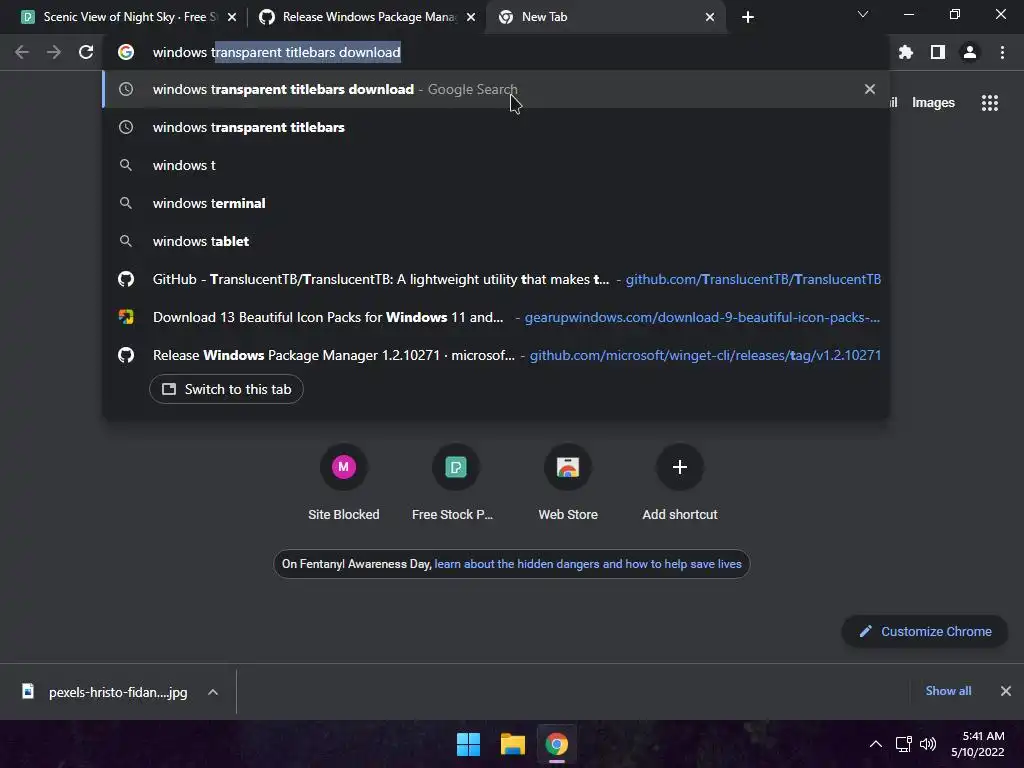Click the Google icon in address bar

(126, 52)
